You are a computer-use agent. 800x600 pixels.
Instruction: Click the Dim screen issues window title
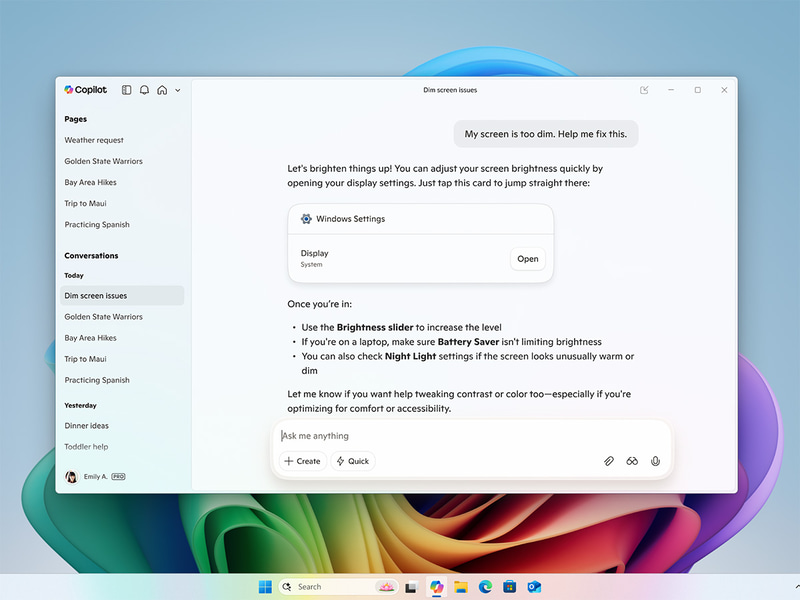450,90
